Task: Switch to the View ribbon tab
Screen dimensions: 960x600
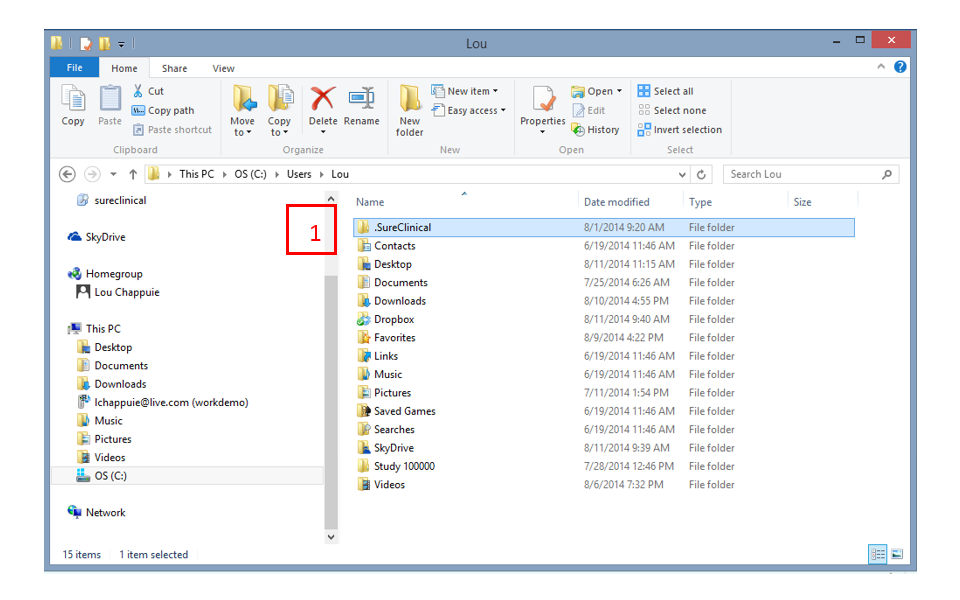Action: (223, 68)
